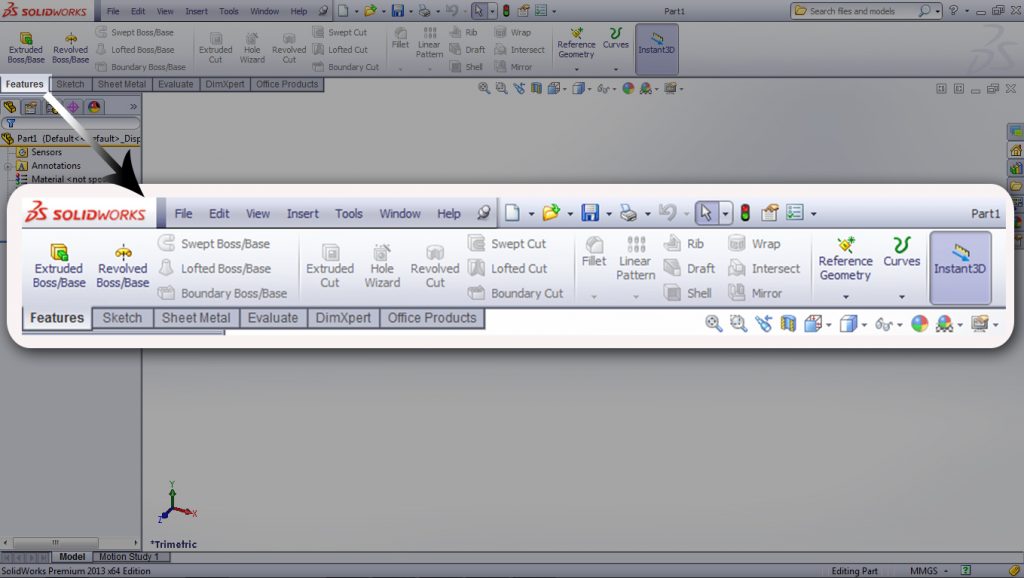This screenshot has height=578, width=1024.
Task: Open Search files and models dropdown arrow
Action: coord(937,11)
